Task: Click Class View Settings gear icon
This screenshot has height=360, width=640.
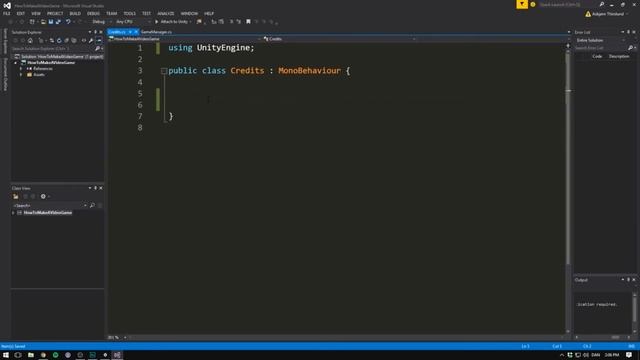Action: click(43, 196)
